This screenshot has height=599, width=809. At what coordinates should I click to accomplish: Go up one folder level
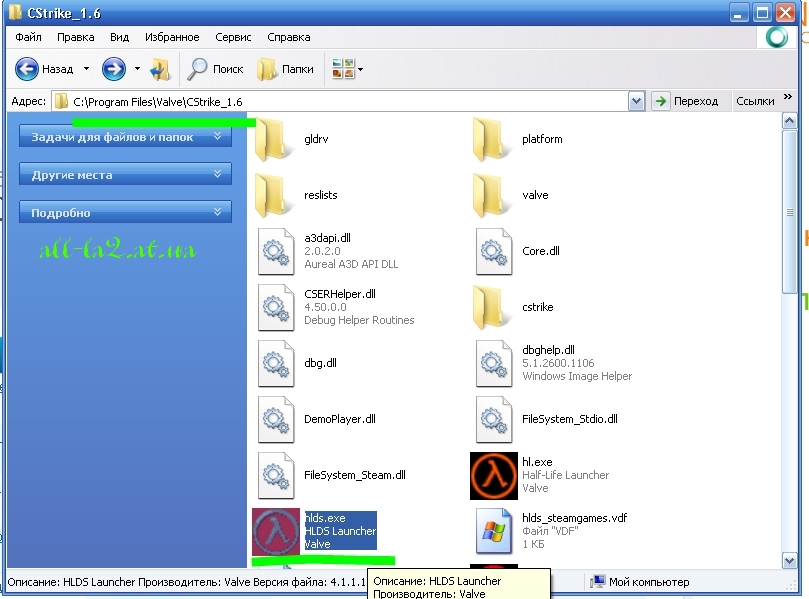(160, 69)
